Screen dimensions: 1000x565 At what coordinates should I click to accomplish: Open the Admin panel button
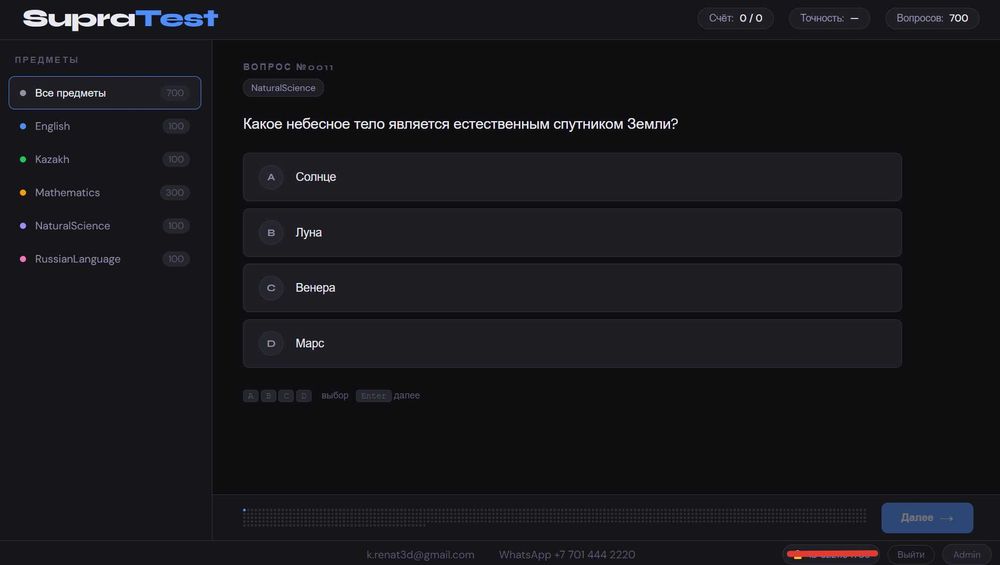[966, 555]
